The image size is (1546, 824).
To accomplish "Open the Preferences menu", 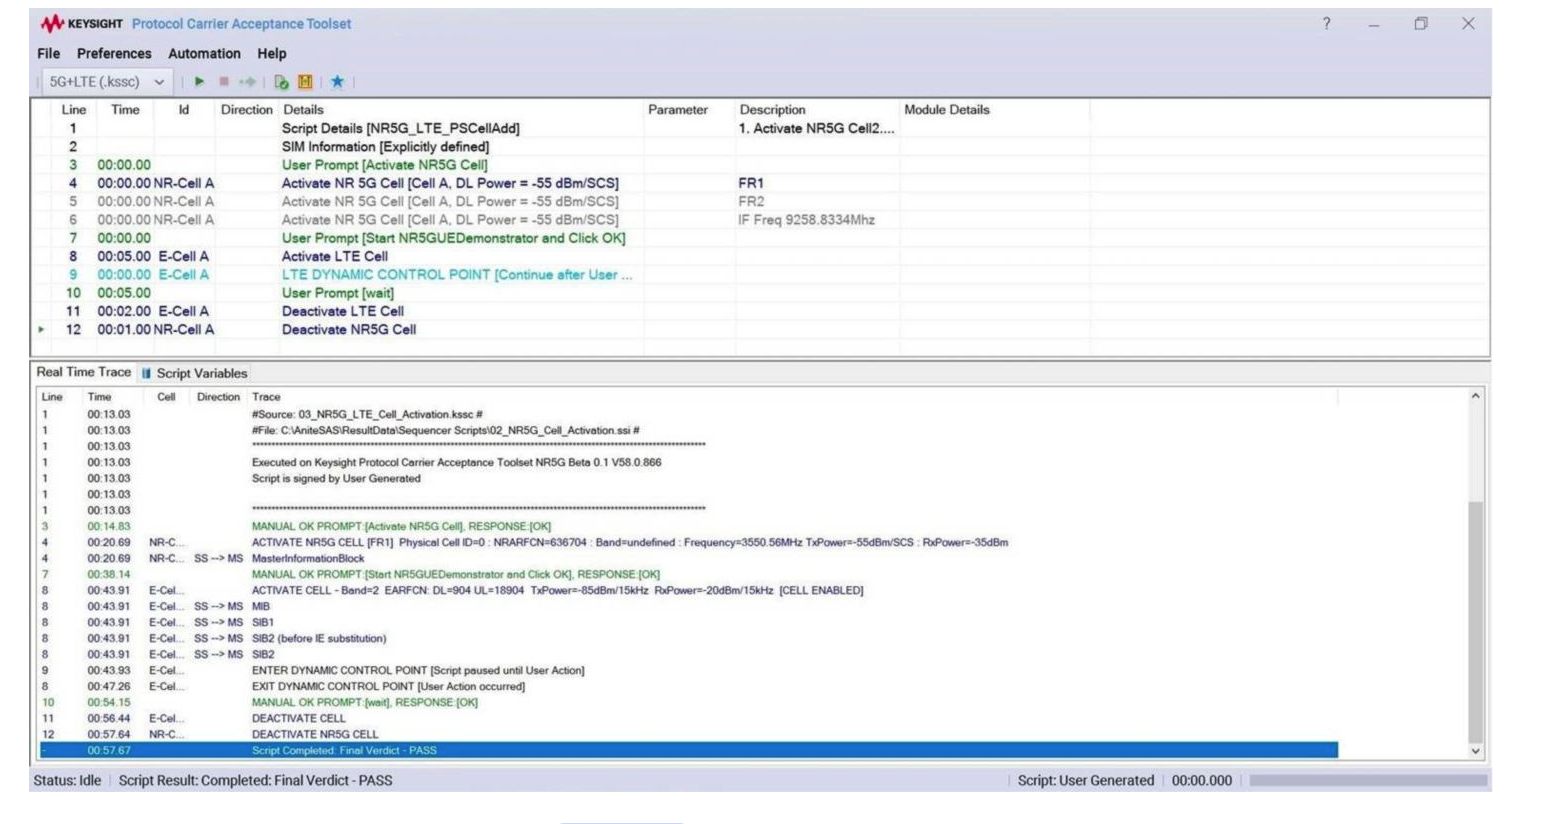I will [114, 53].
